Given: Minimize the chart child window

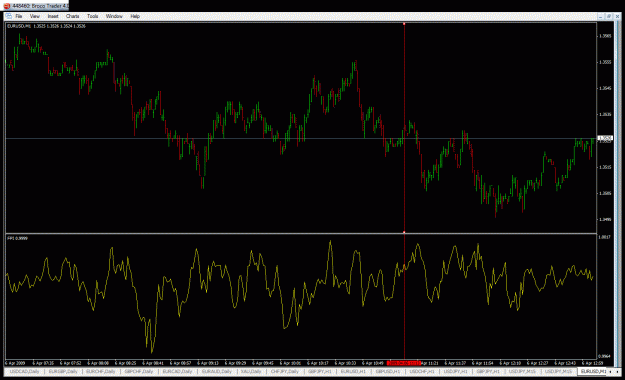Looking at the screenshot, I should 600,16.
